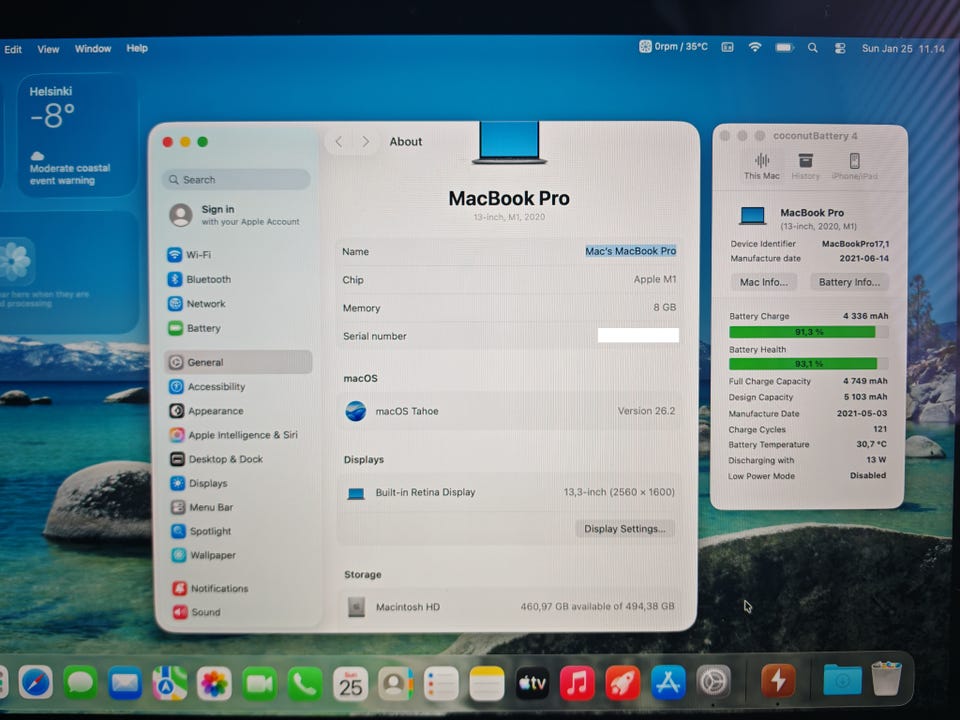This screenshot has width=960, height=720.
Task: Open Notes app in Dock
Action: tap(487, 683)
